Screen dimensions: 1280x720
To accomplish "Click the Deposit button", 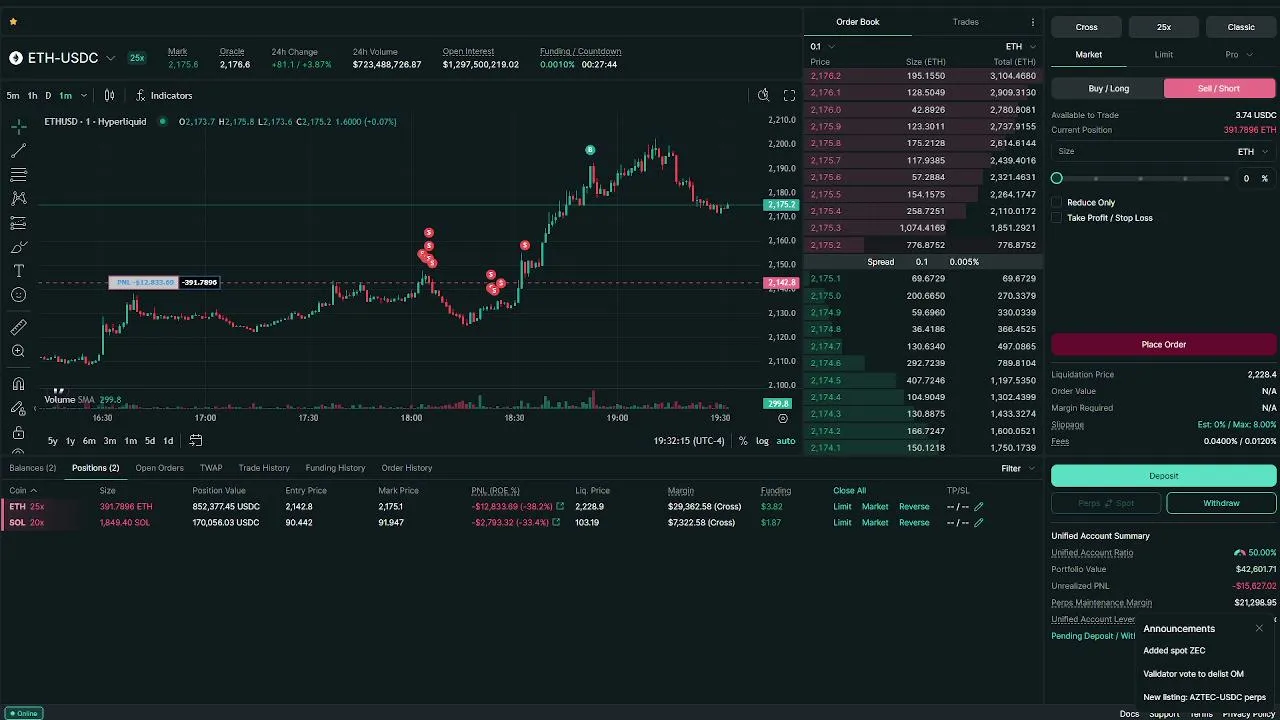I will pyautogui.click(x=1164, y=476).
